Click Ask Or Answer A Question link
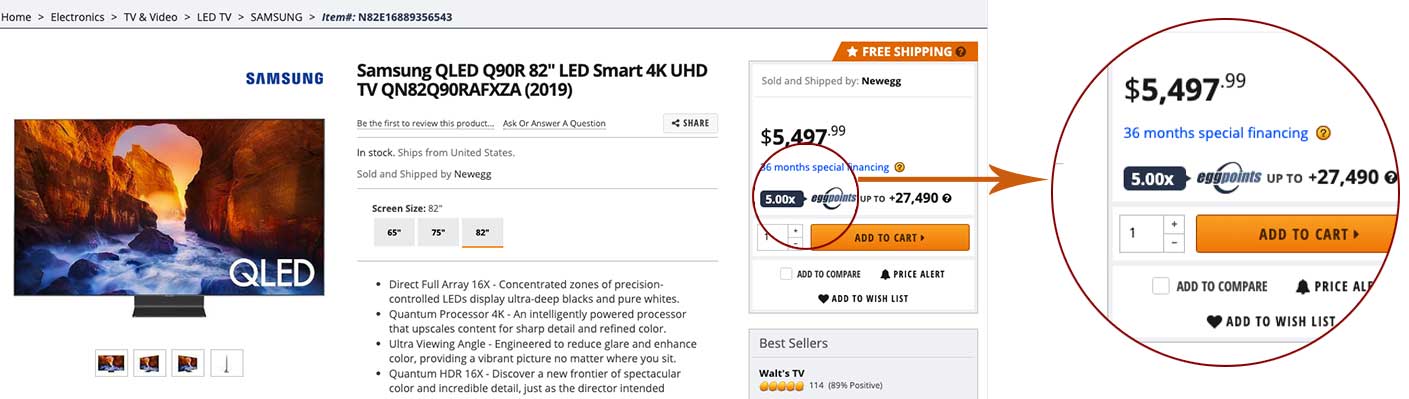This screenshot has height=399, width=1409. pyautogui.click(x=554, y=124)
